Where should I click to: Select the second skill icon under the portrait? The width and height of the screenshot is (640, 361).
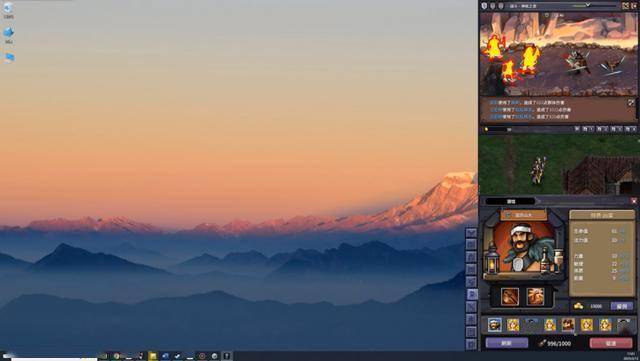tap(535, 296)
